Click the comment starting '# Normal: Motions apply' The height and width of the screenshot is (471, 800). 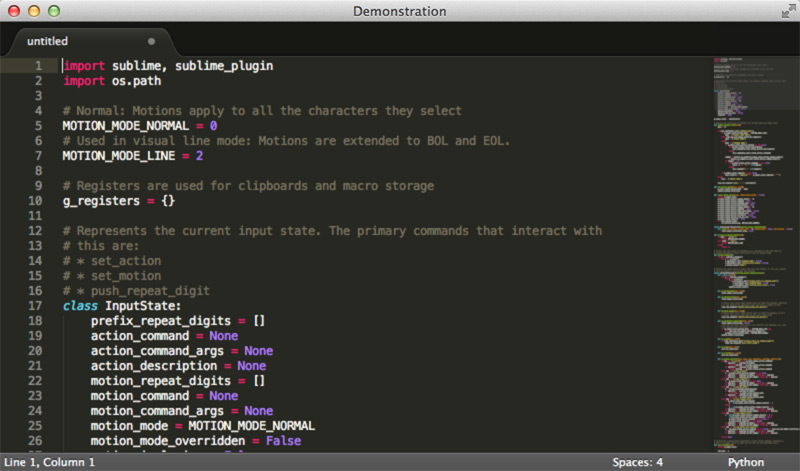coord(262,111)
